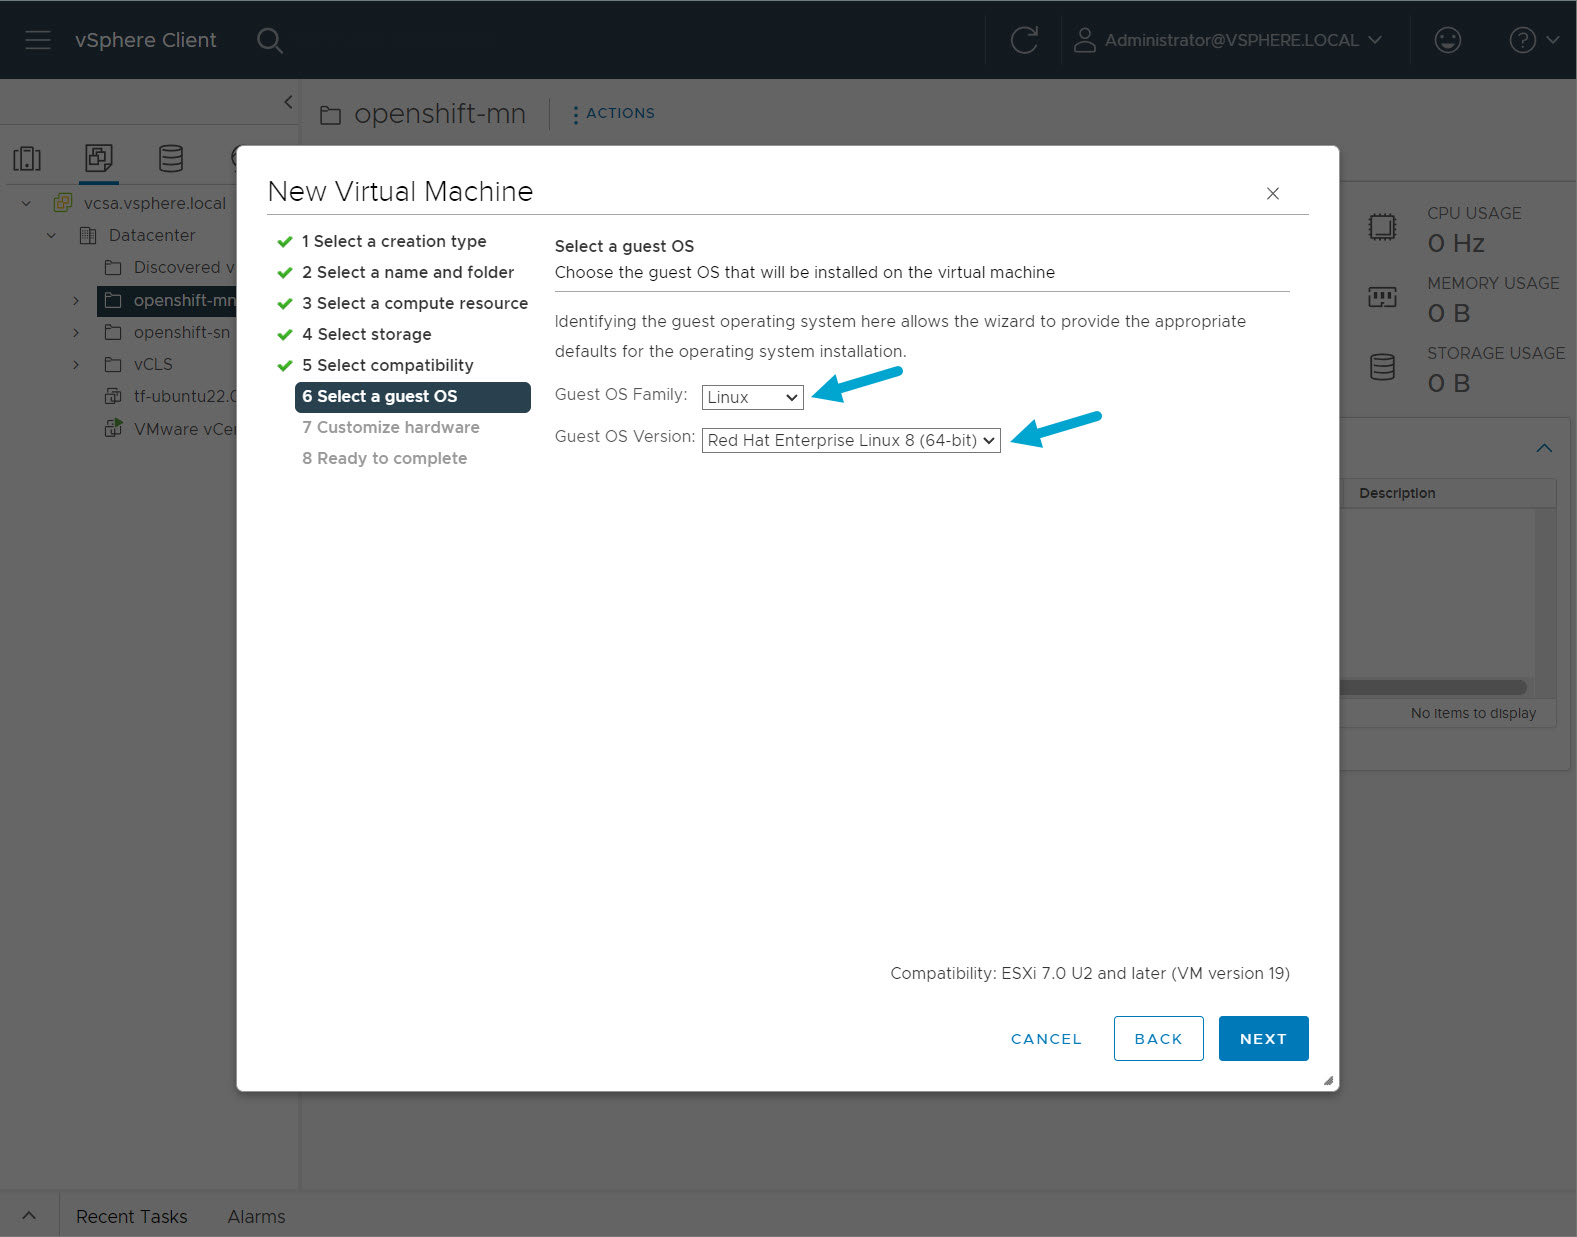The height and width of the screenshot is (1237, 1577).
Task: Go to step 5 Select compatibility
Action: (x=395, y=365)
